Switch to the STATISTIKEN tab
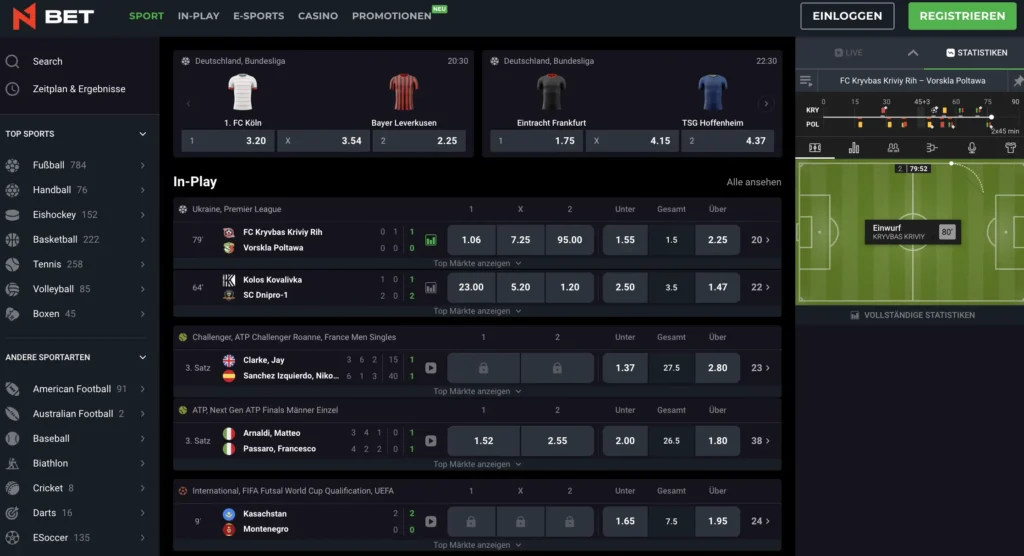The image size is (1024, 556). click(x=977, y=53)
